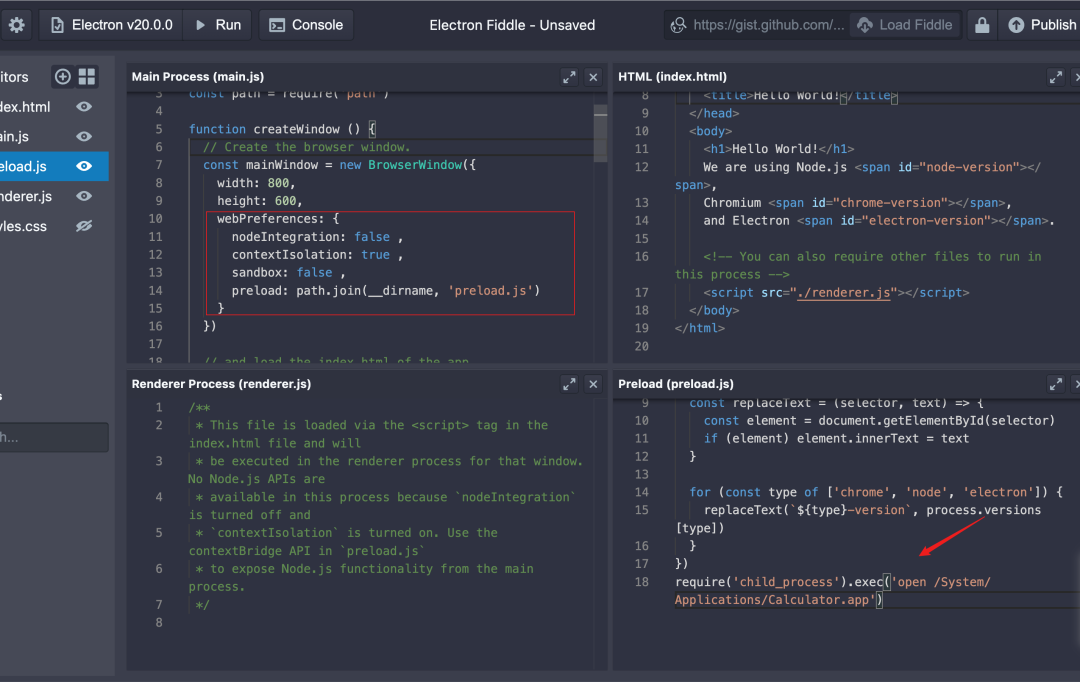Click the Main Process (main.js) panel title
The width and height of the screenshot is (1080, 682).
pos(198,76)
